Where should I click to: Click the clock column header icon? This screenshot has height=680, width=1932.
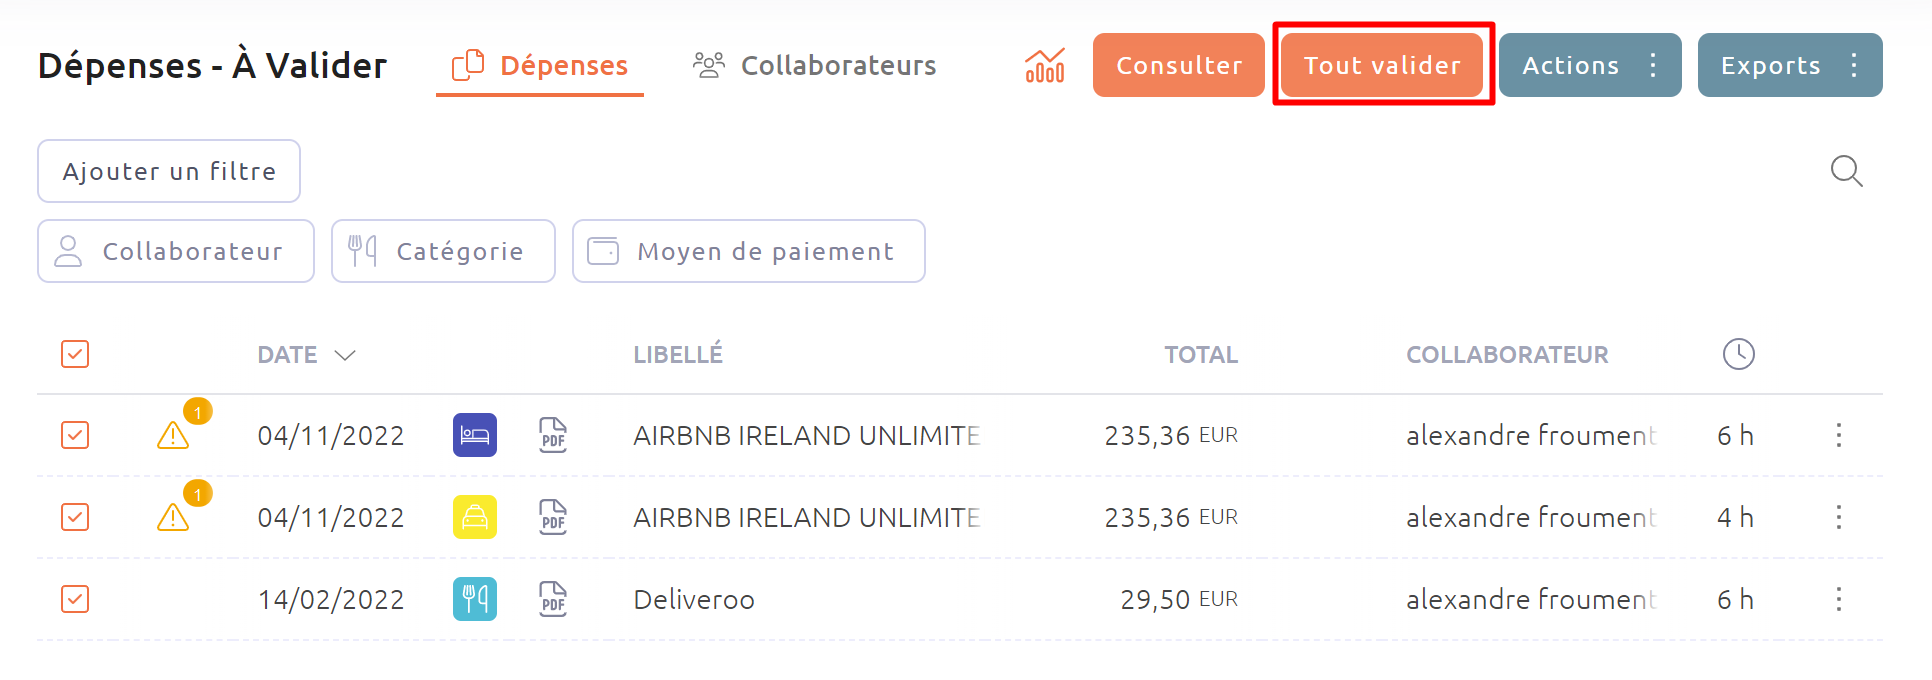pyautogui.click(x=1739, y=354)
